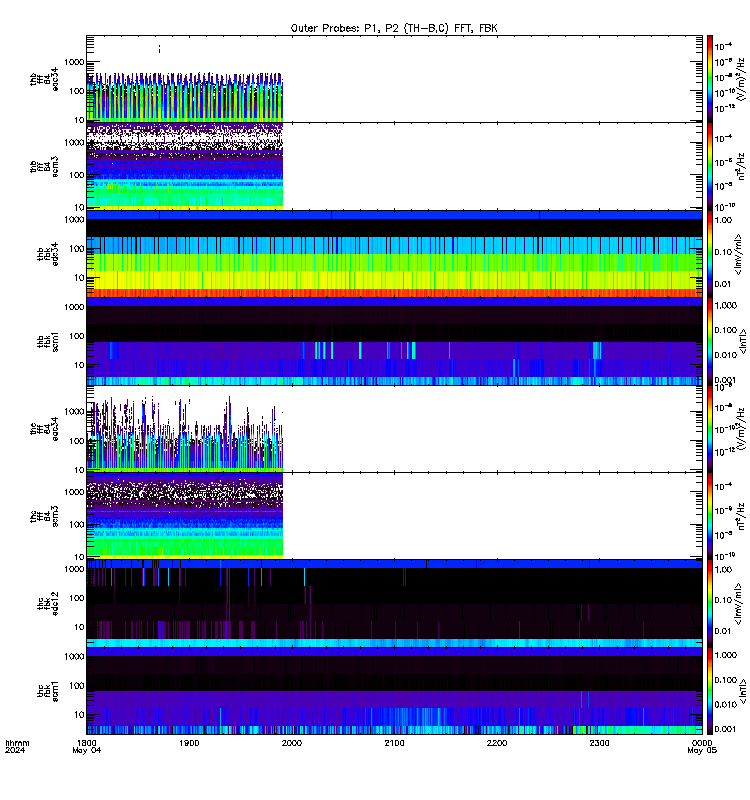
Task: Click the "thc fbk scm1" panel label
Action: point(47,691)
